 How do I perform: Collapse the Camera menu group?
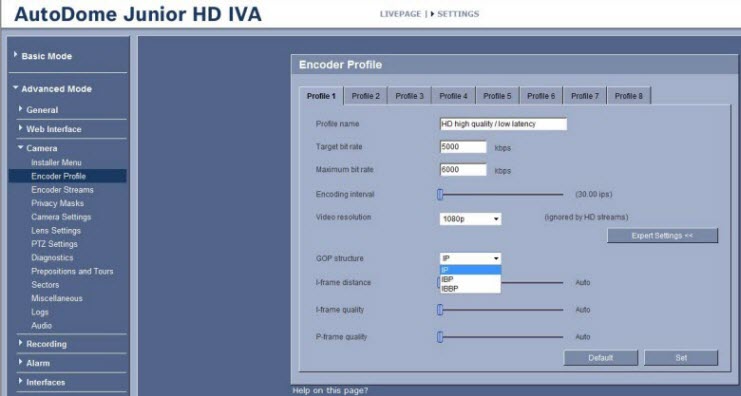click(41, 148)
